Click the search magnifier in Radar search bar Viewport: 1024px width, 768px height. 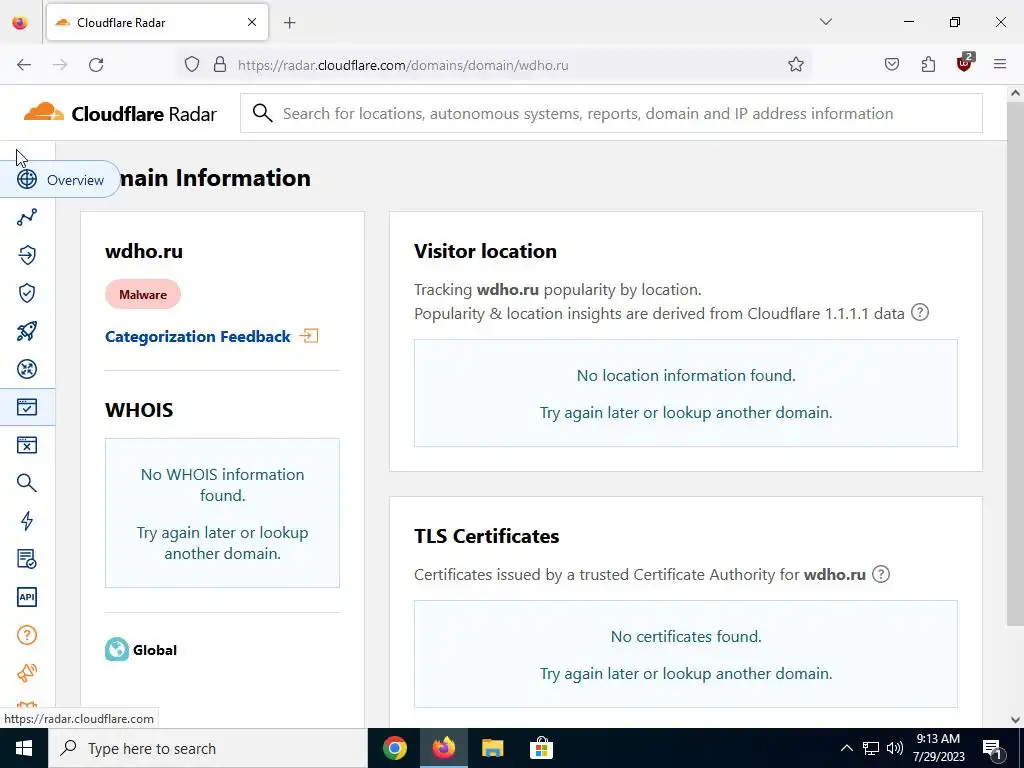click(x=263, y=113)
